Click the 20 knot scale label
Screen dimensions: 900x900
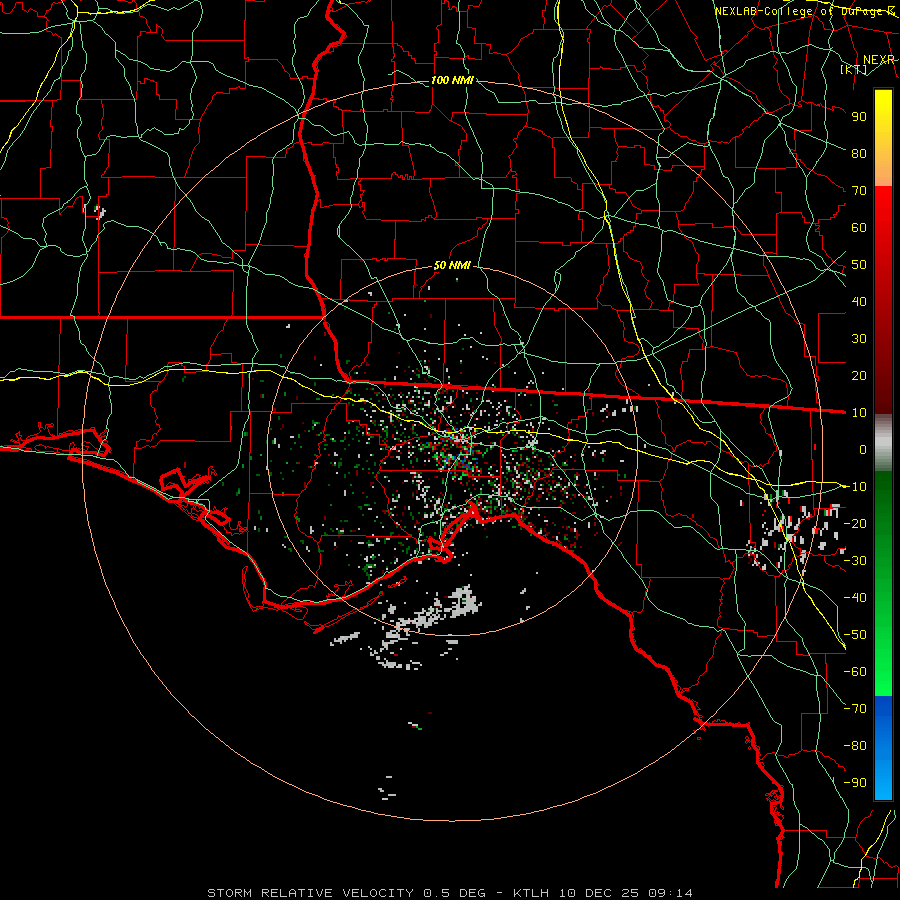point(859,375)
